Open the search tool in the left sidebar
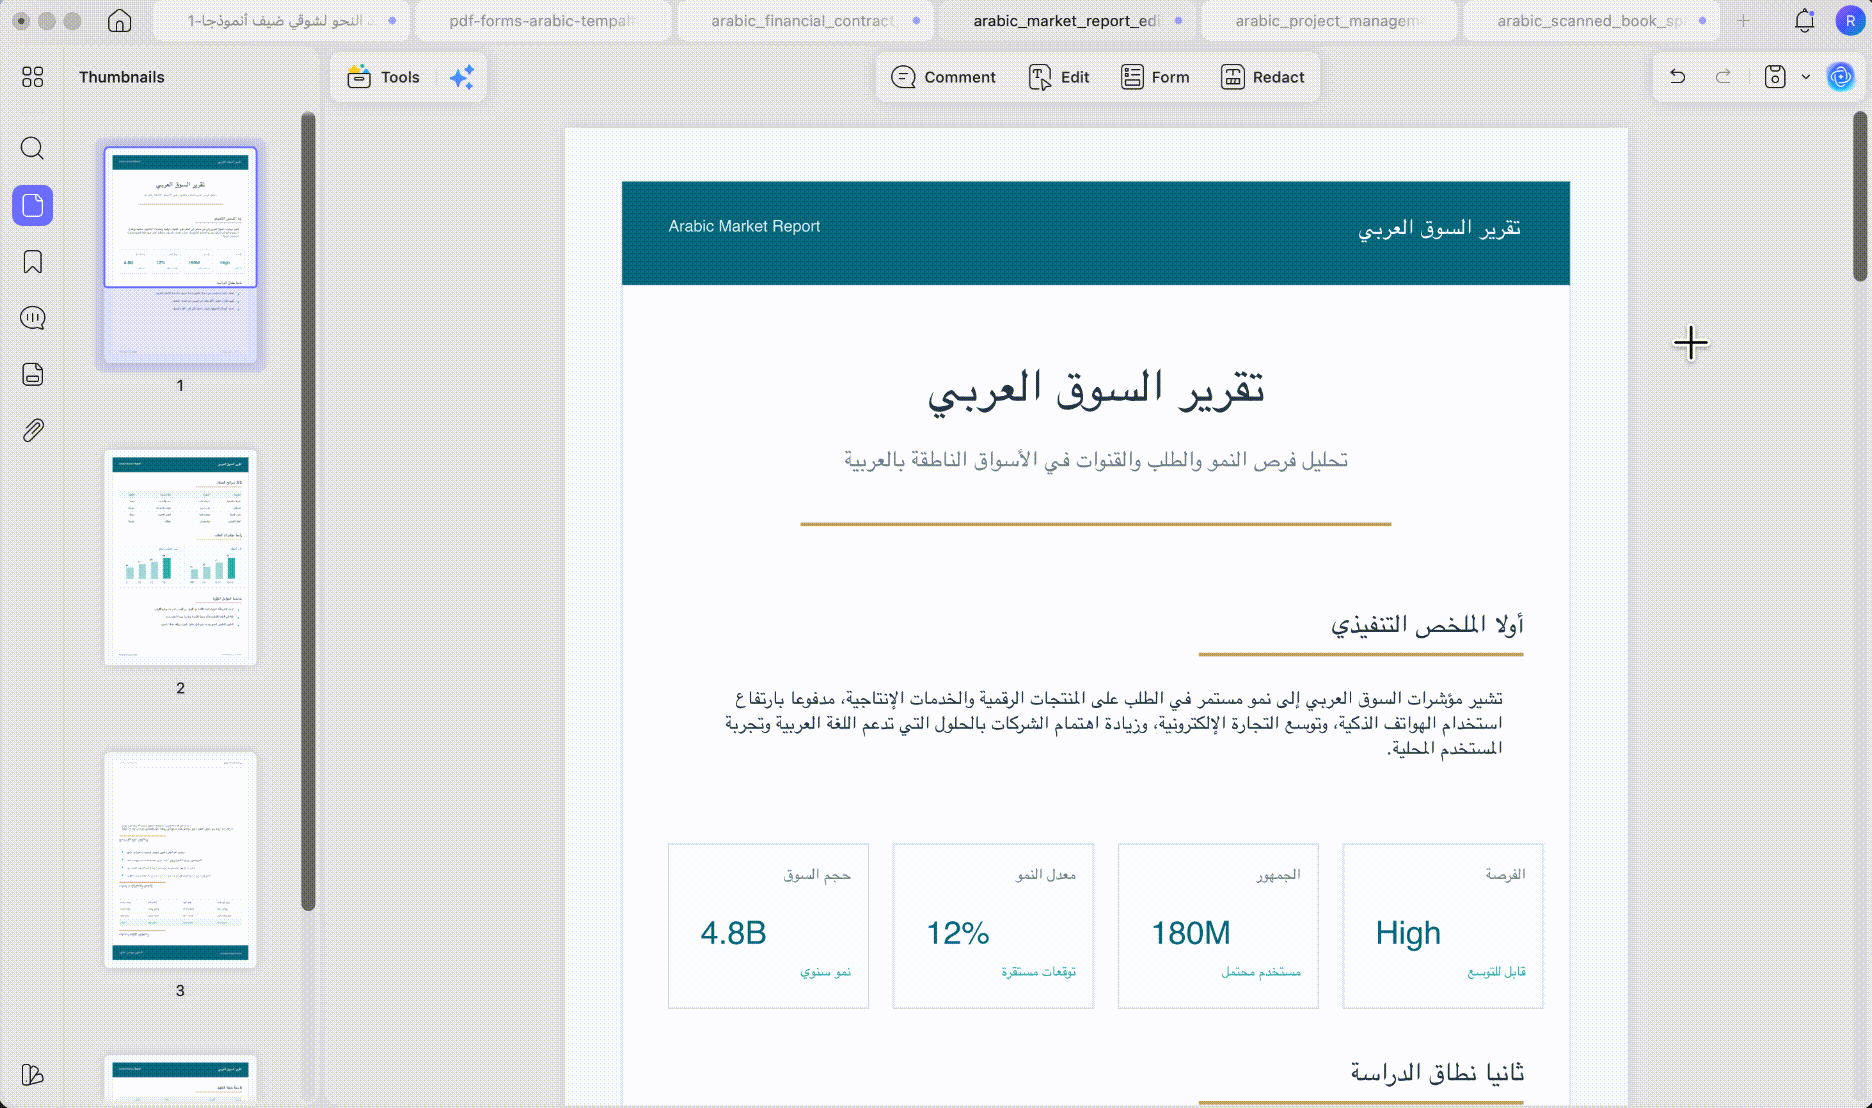This screenshot has height=1108, width=1872. [32, 149]
